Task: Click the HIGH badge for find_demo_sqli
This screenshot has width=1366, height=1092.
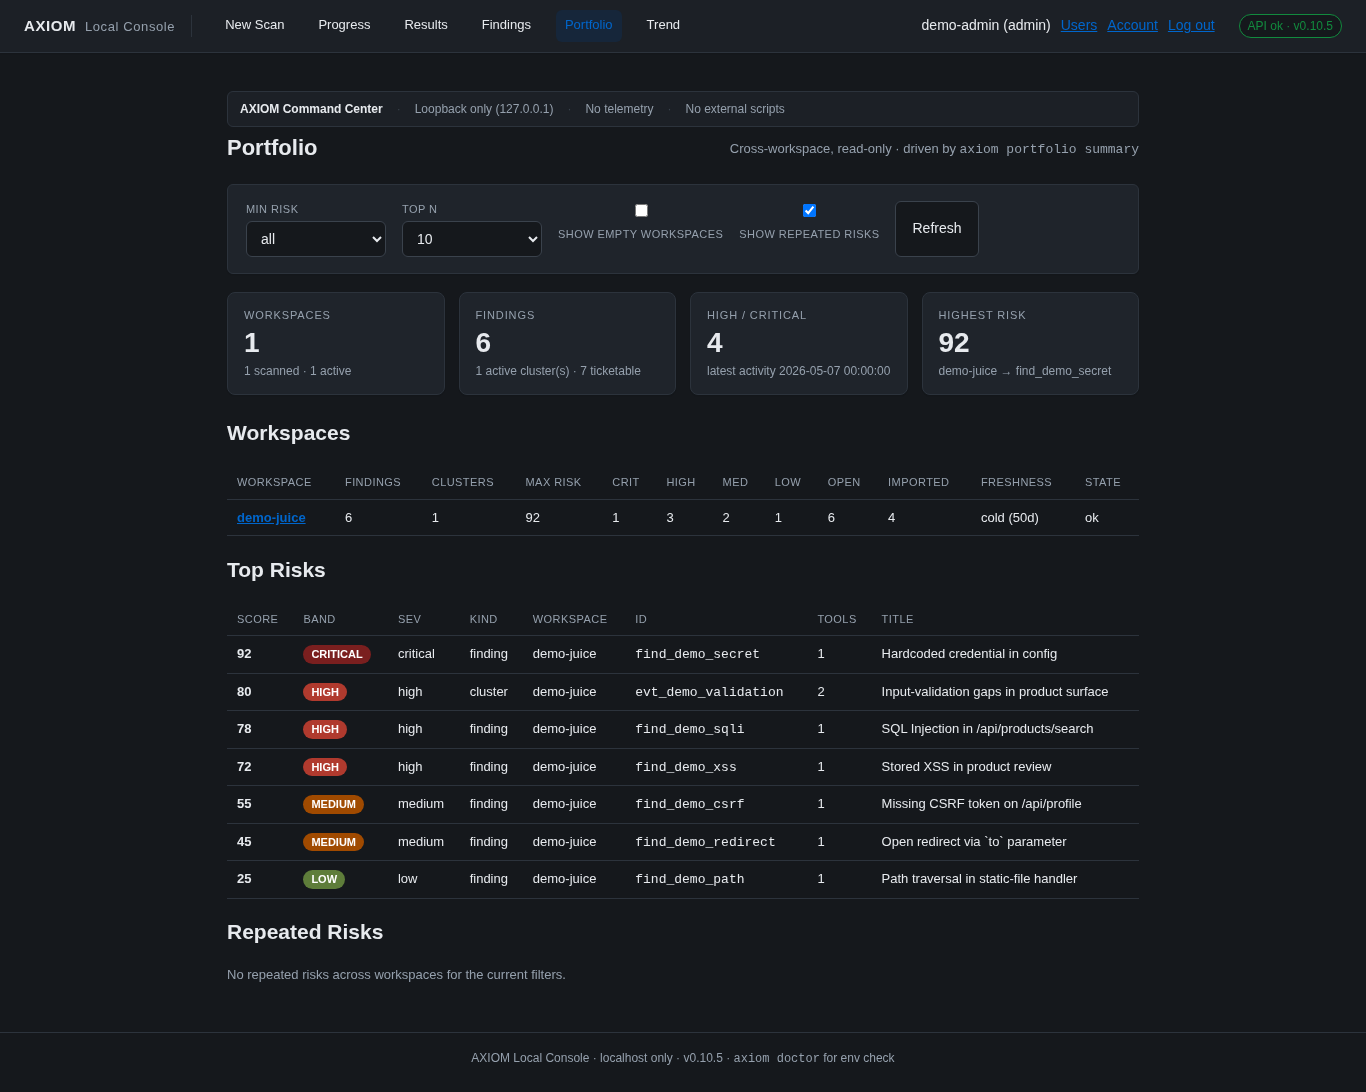Action: pos(325,729)
